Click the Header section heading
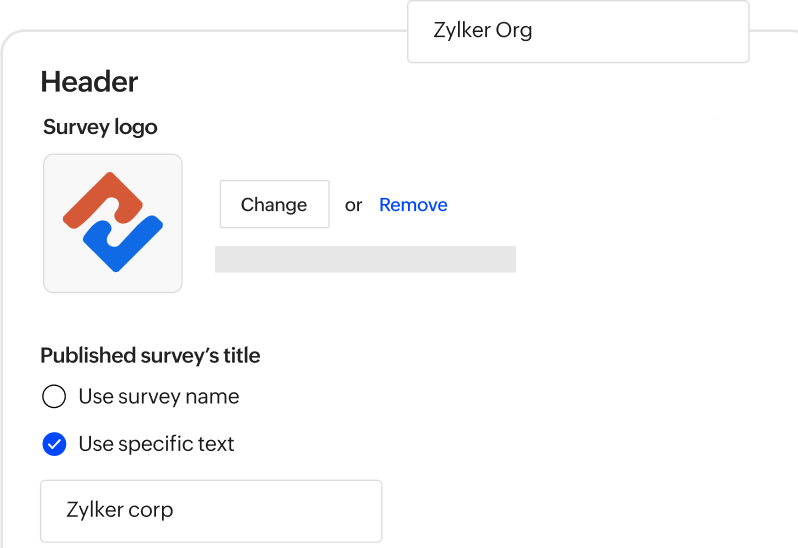Screen dimensions: 798x548 point(89,82)
